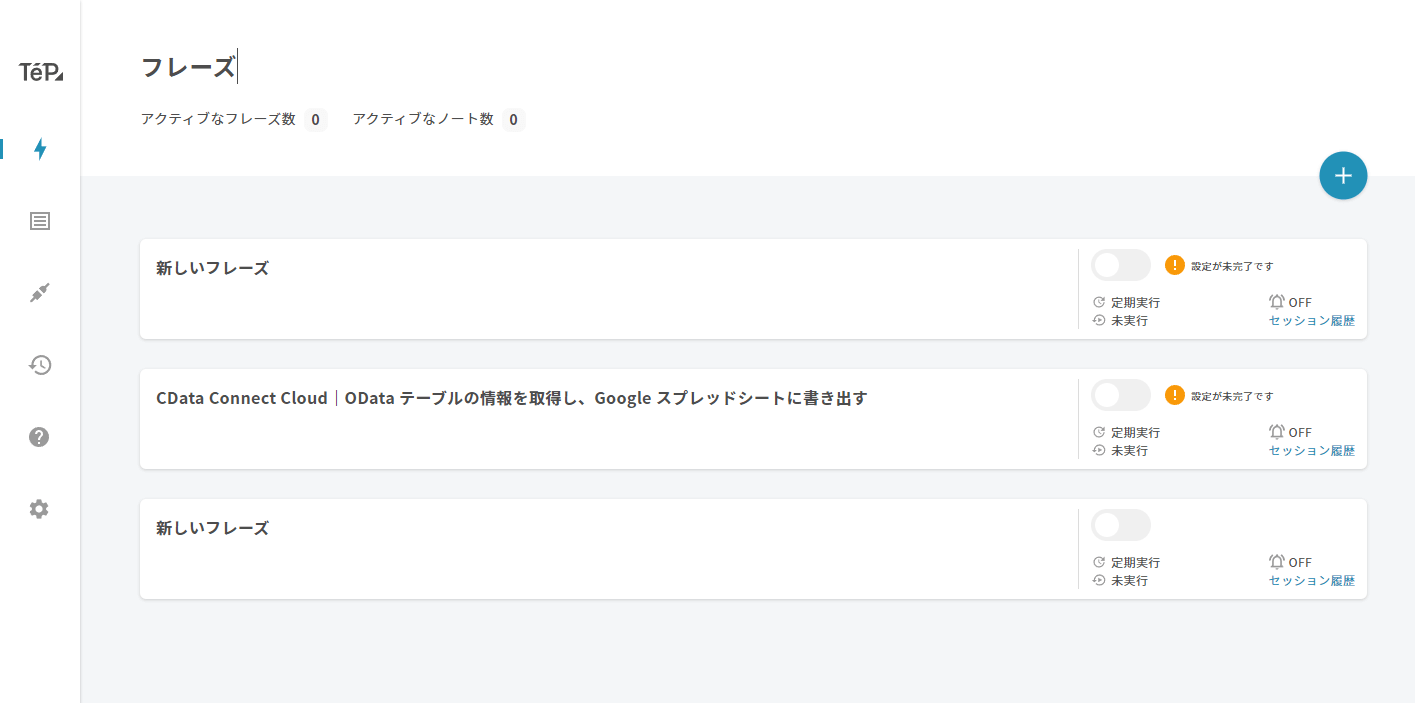
Task: Open セッション履歴 for the CData phrase
Action: 1312,451
